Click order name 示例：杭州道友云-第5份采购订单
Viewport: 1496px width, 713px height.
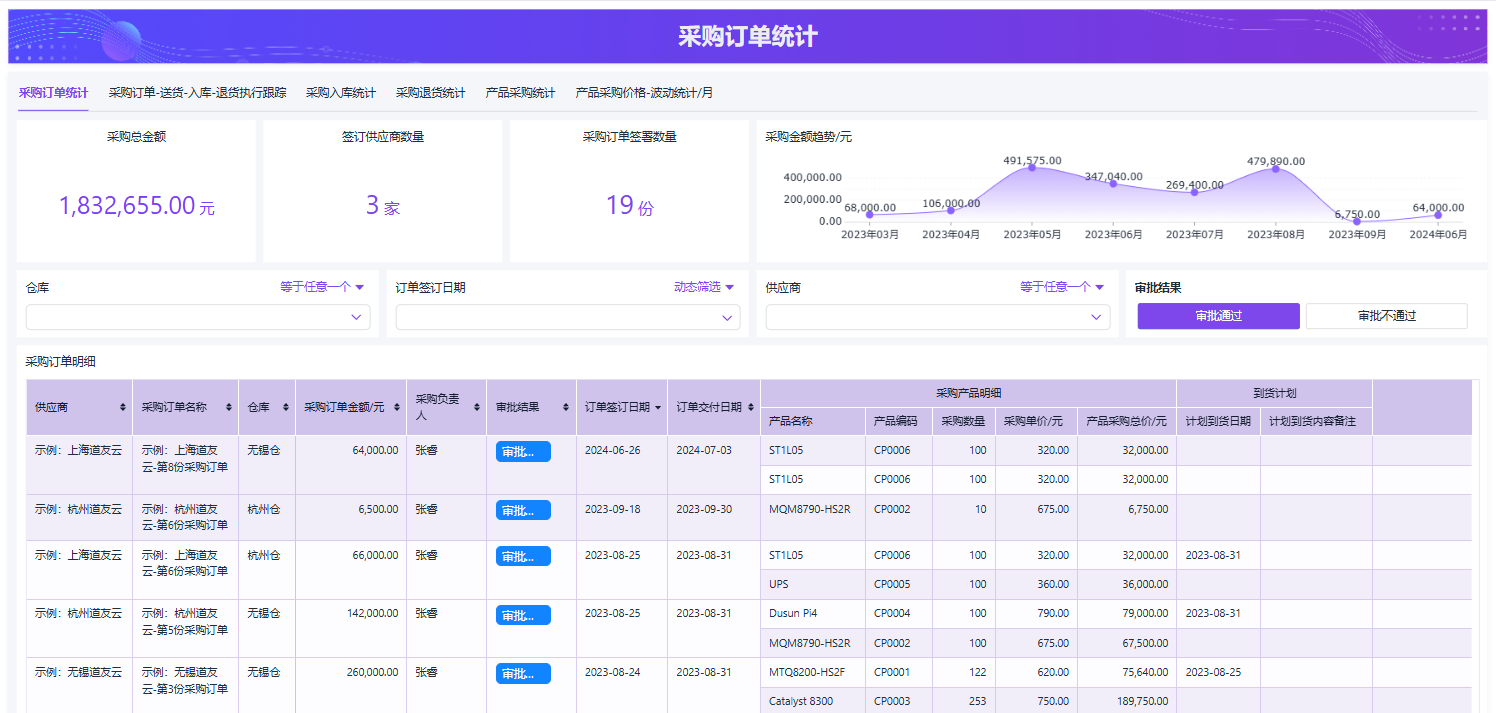(x=185, y=622)
